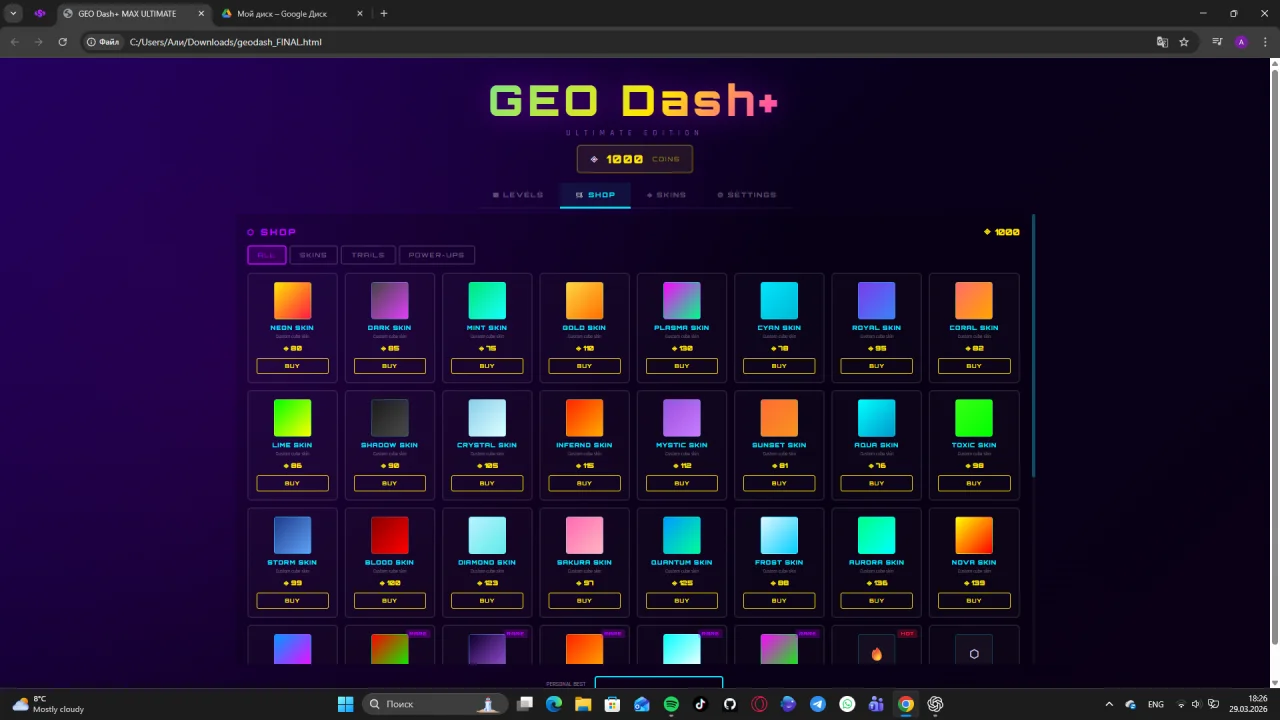Filter shop by Trails
Image resolution: width=1280 pixels, height=720 pixels.
click(368, 255)
